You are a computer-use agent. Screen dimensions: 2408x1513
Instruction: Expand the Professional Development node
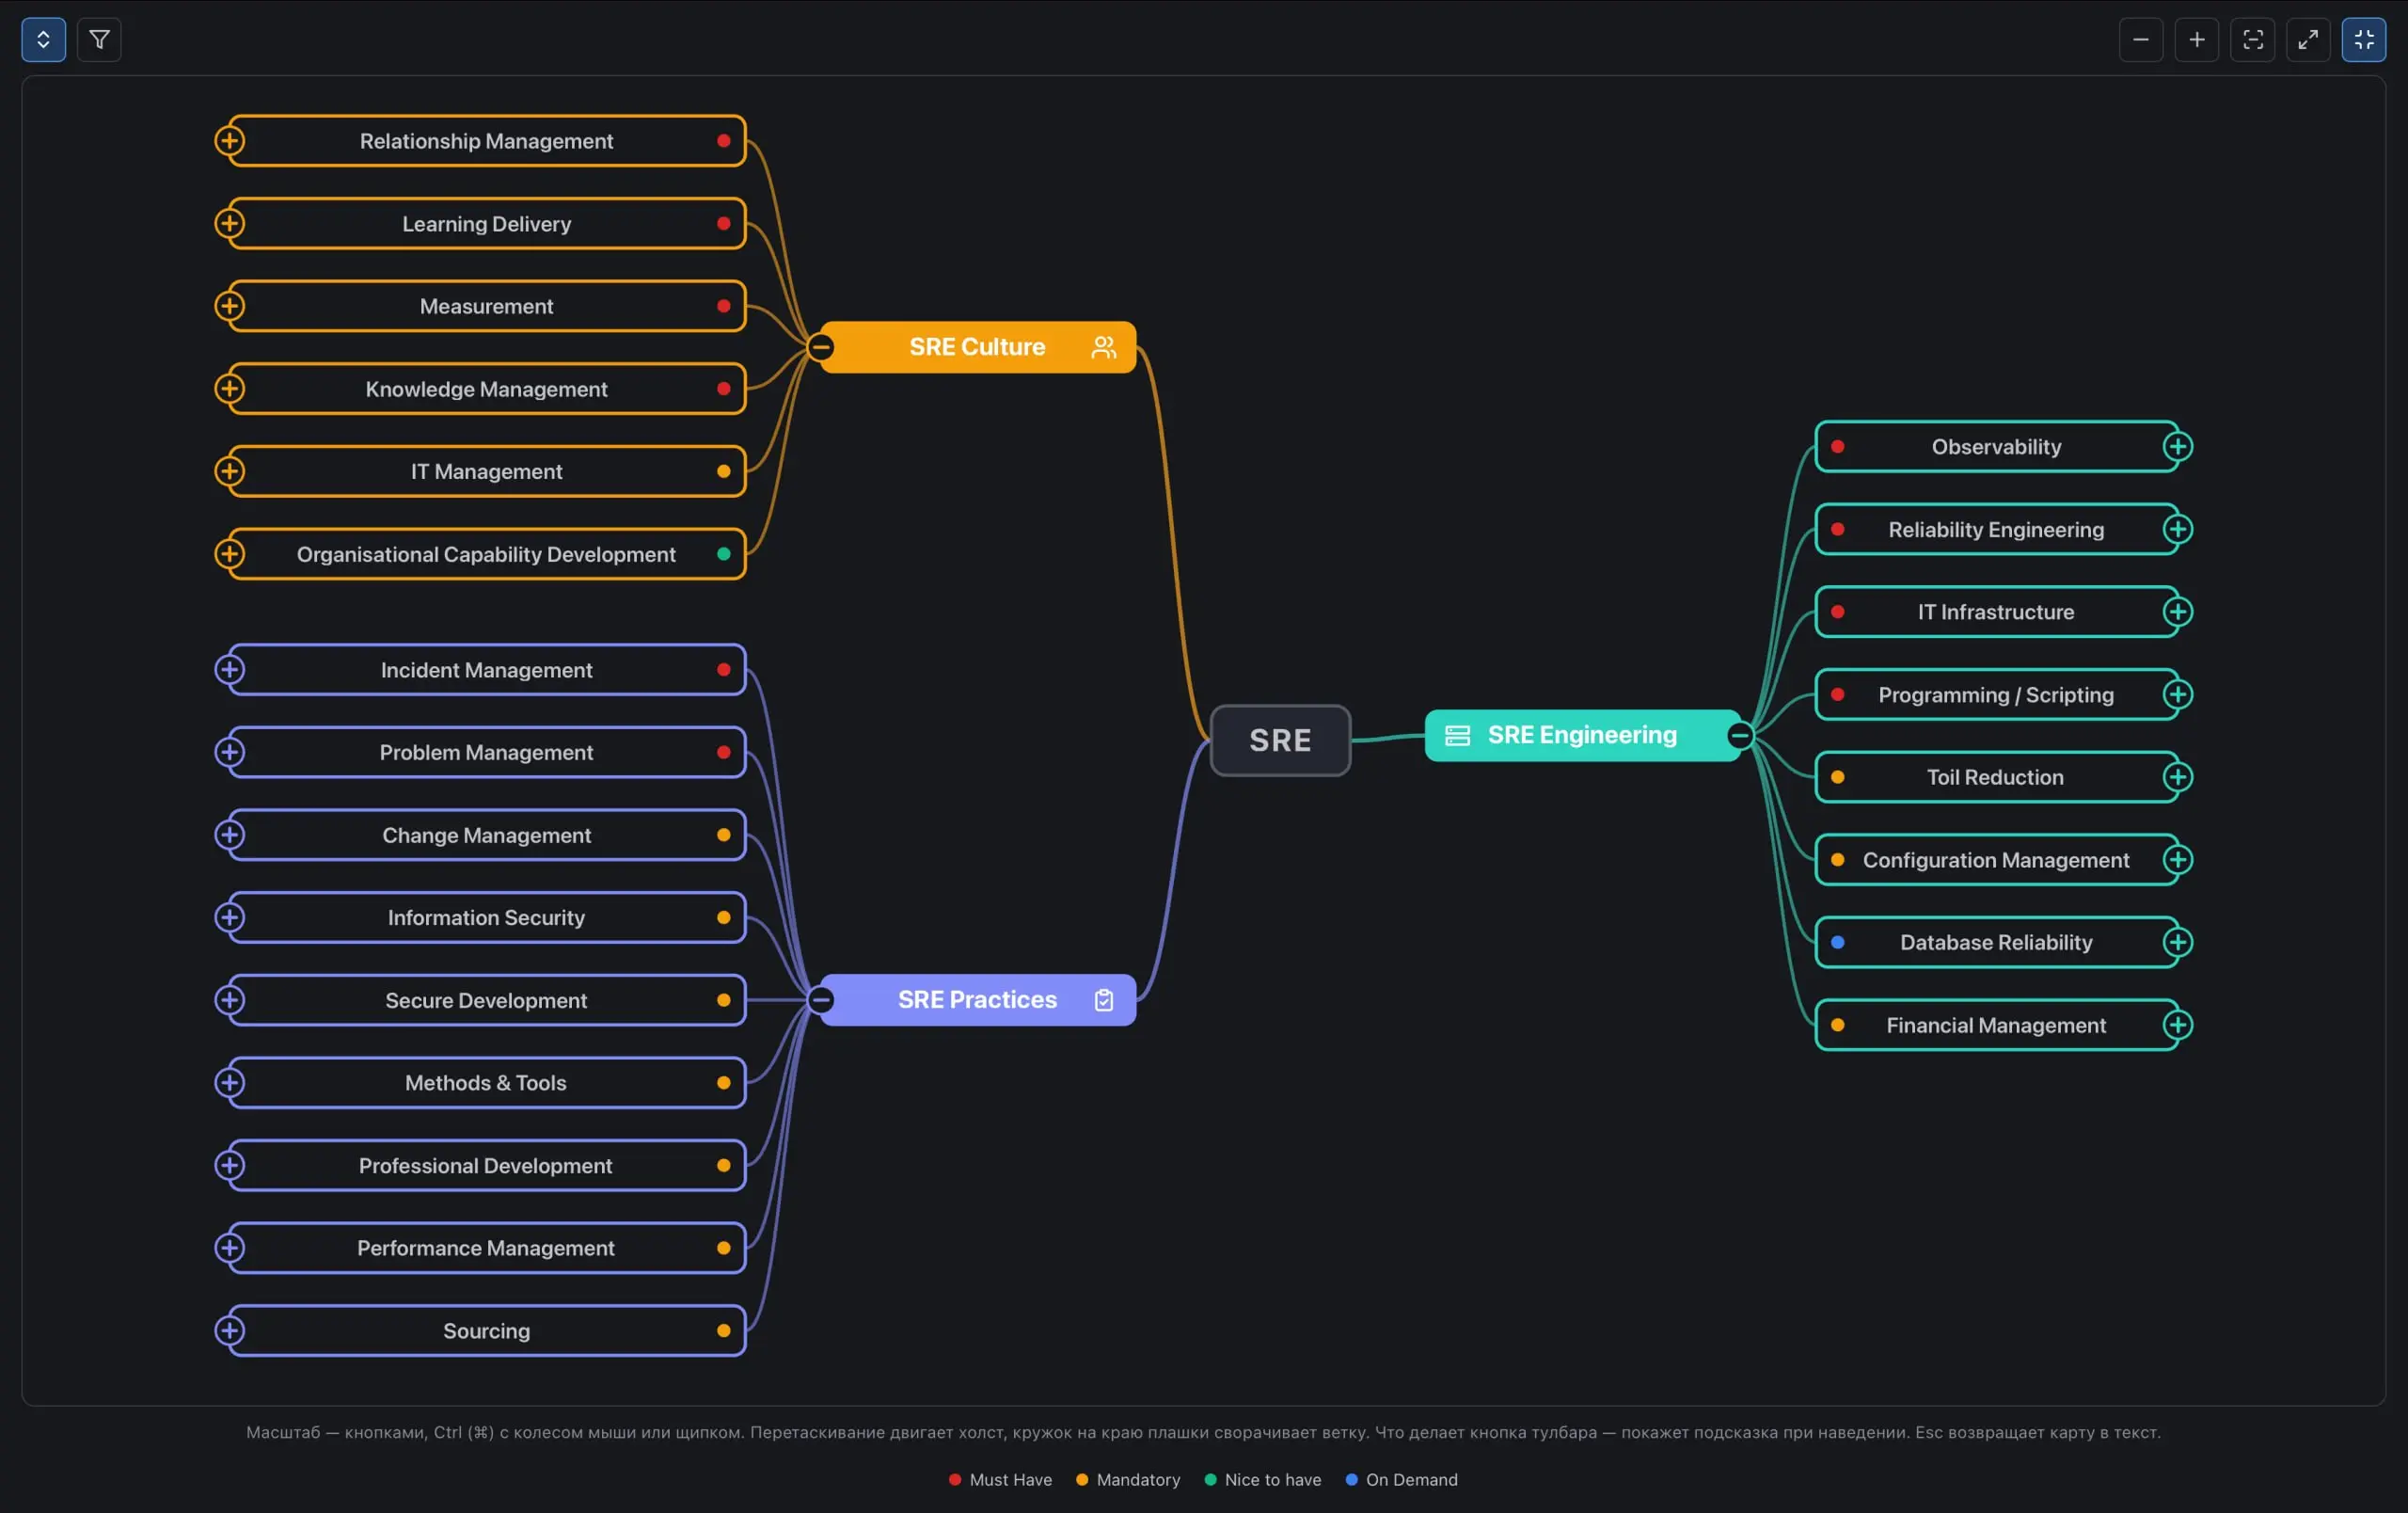[x=230, y=1165]
